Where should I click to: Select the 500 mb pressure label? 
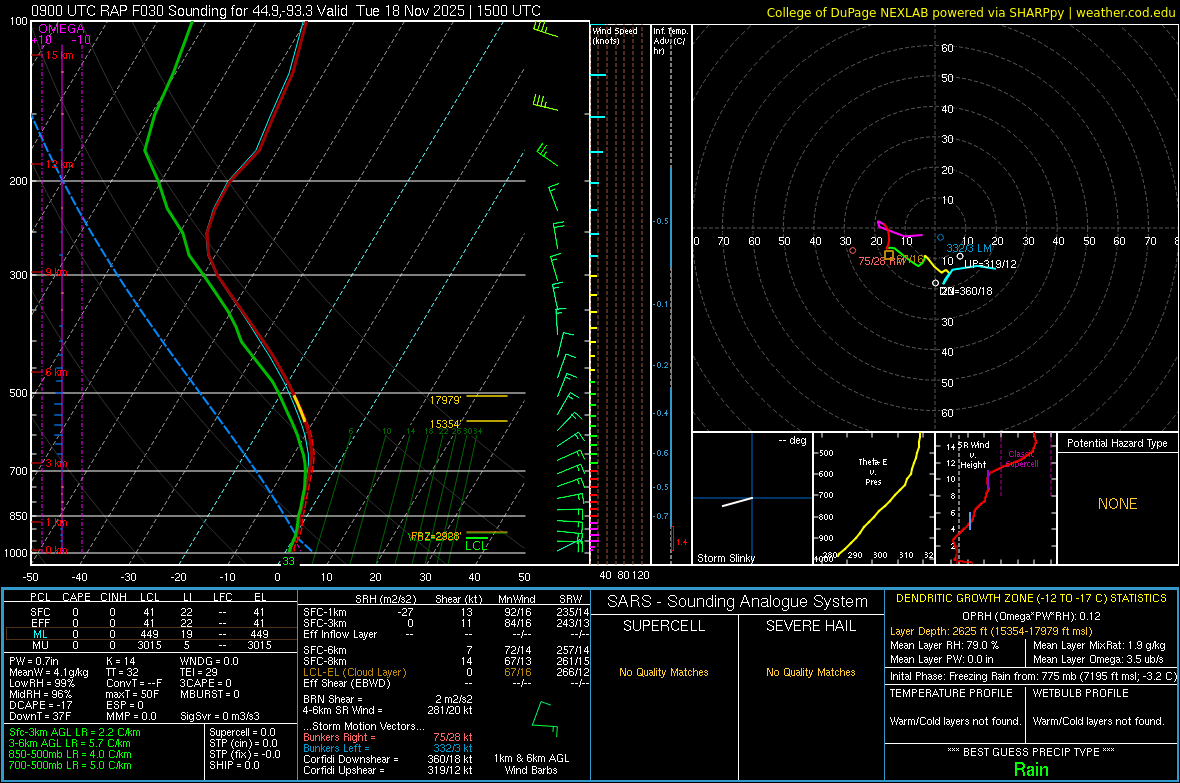tap(18, 393)
